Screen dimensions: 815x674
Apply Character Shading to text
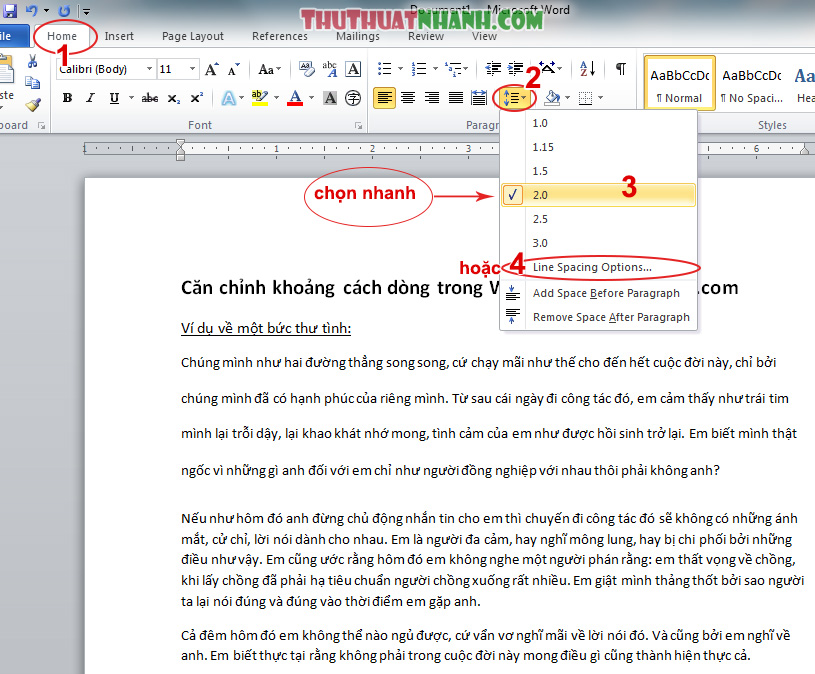coord(330,98)
